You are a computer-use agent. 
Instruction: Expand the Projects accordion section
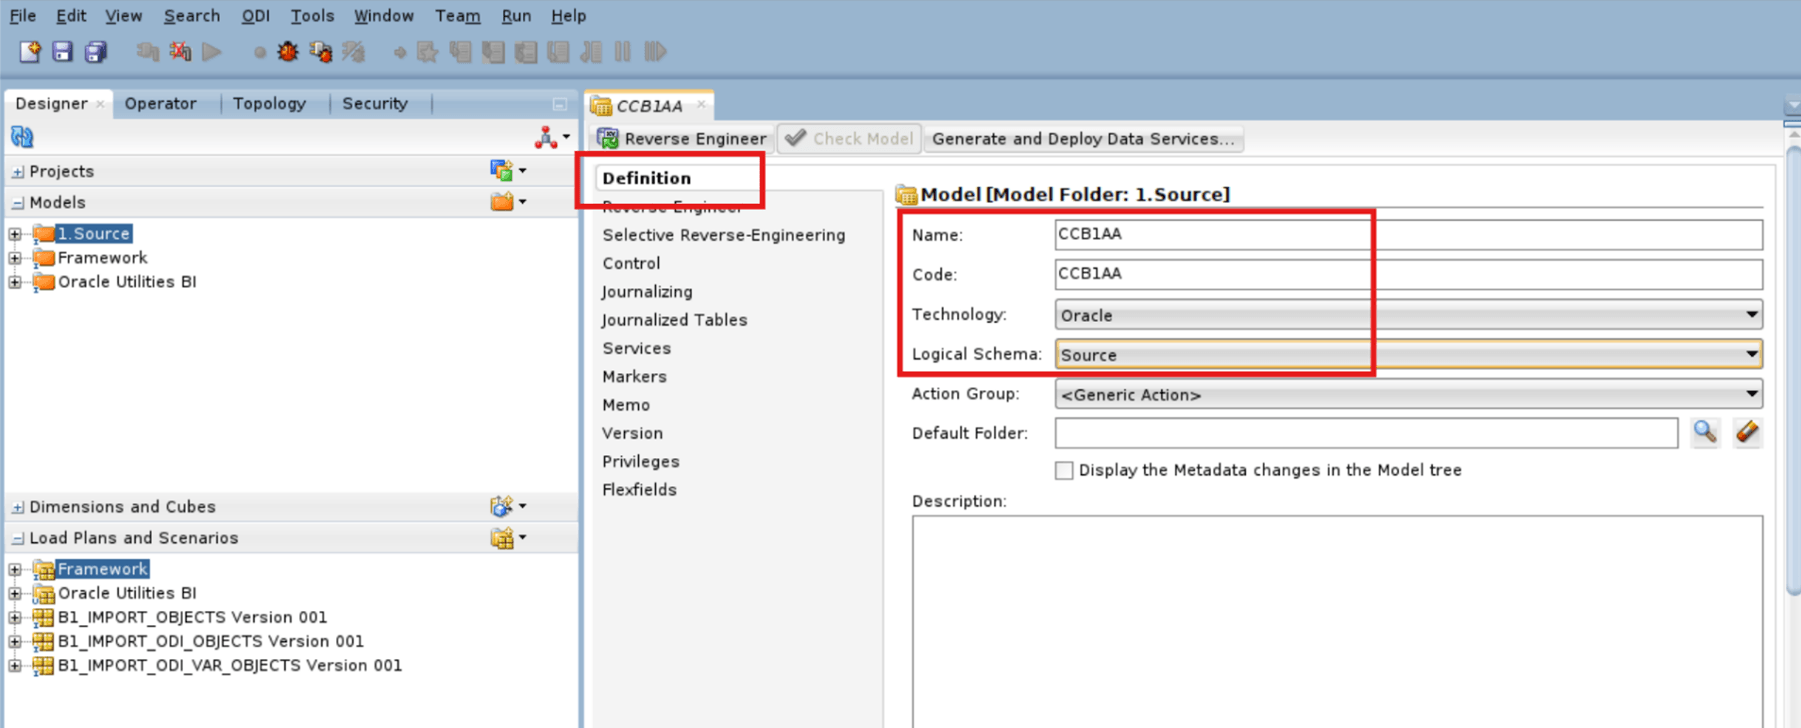(17, 172)
